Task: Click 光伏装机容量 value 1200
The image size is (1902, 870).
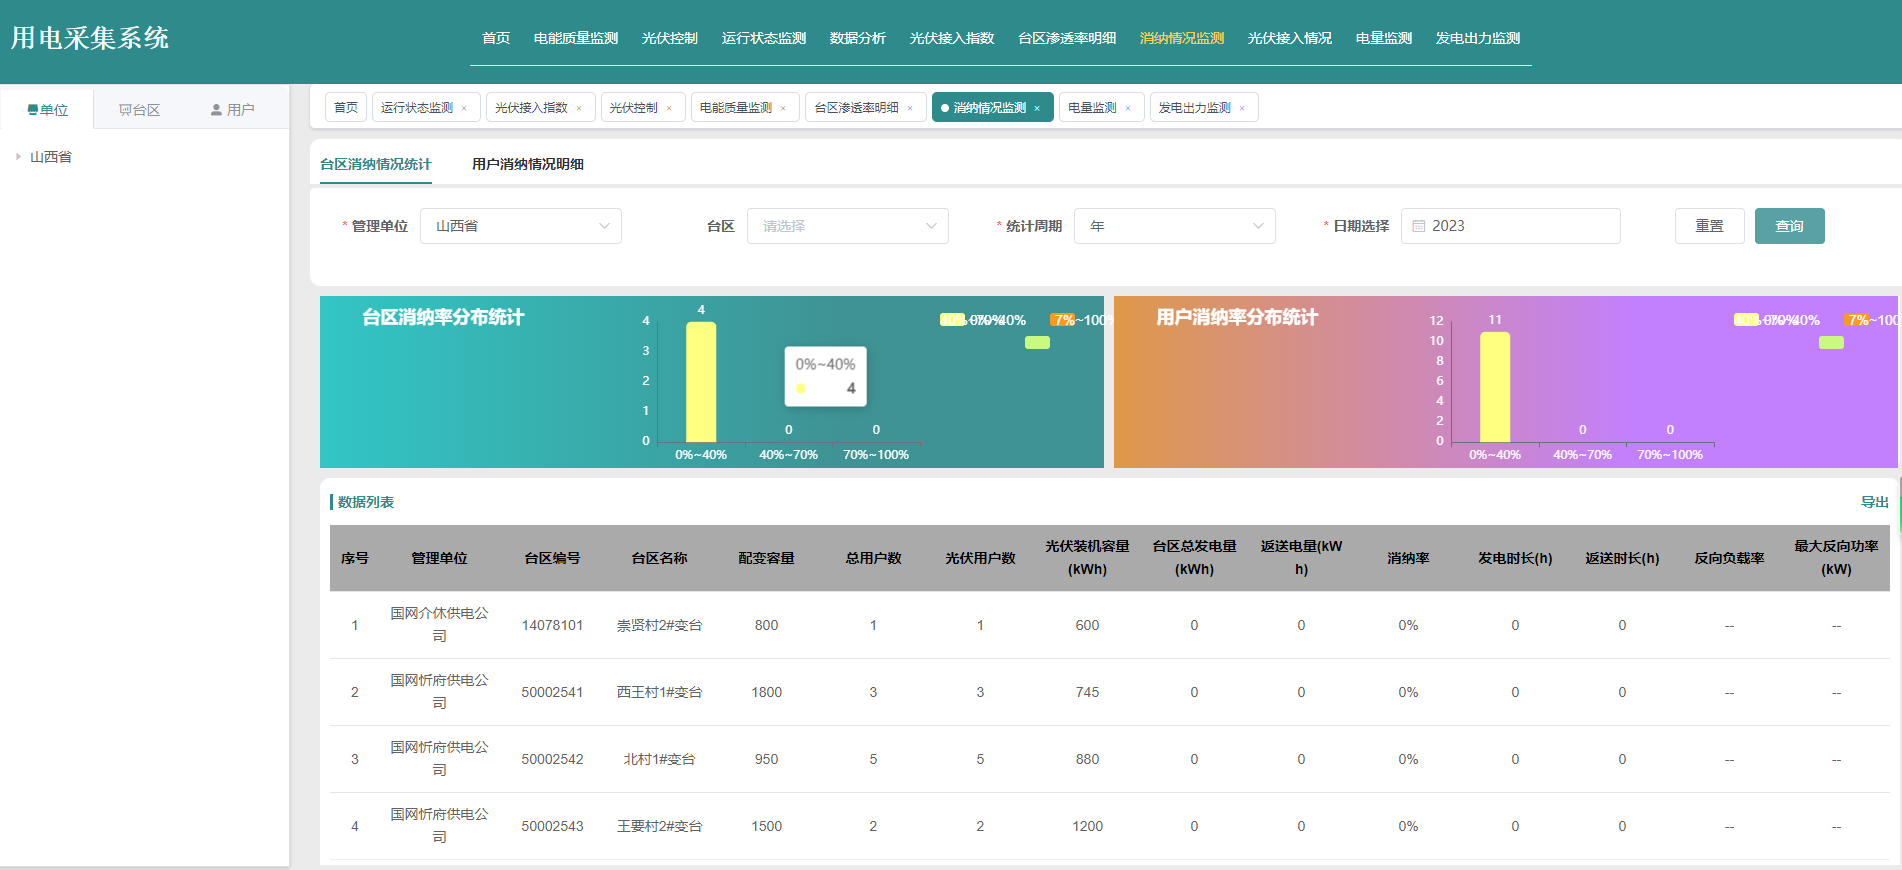Action: [x=1087, y=826]
